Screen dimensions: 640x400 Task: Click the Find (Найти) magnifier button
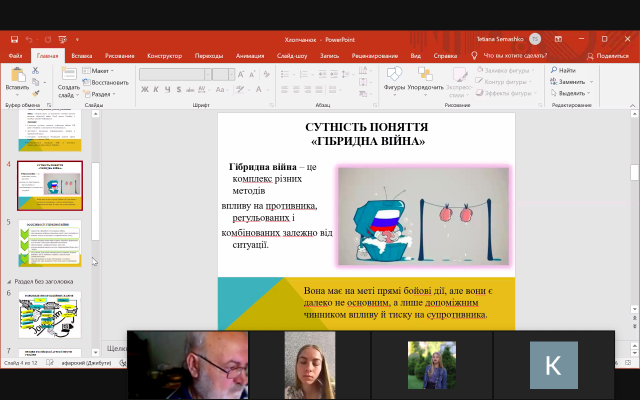pos(562,71)
